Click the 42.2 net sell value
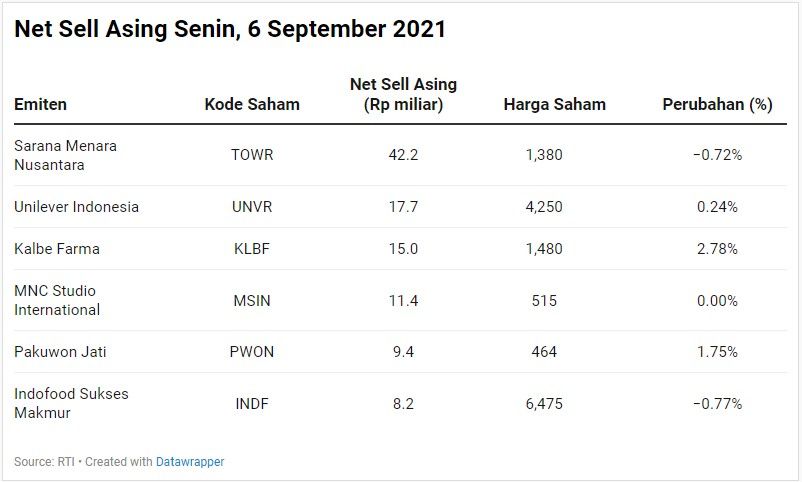The image size is (802, 482). tap(403, 155)
